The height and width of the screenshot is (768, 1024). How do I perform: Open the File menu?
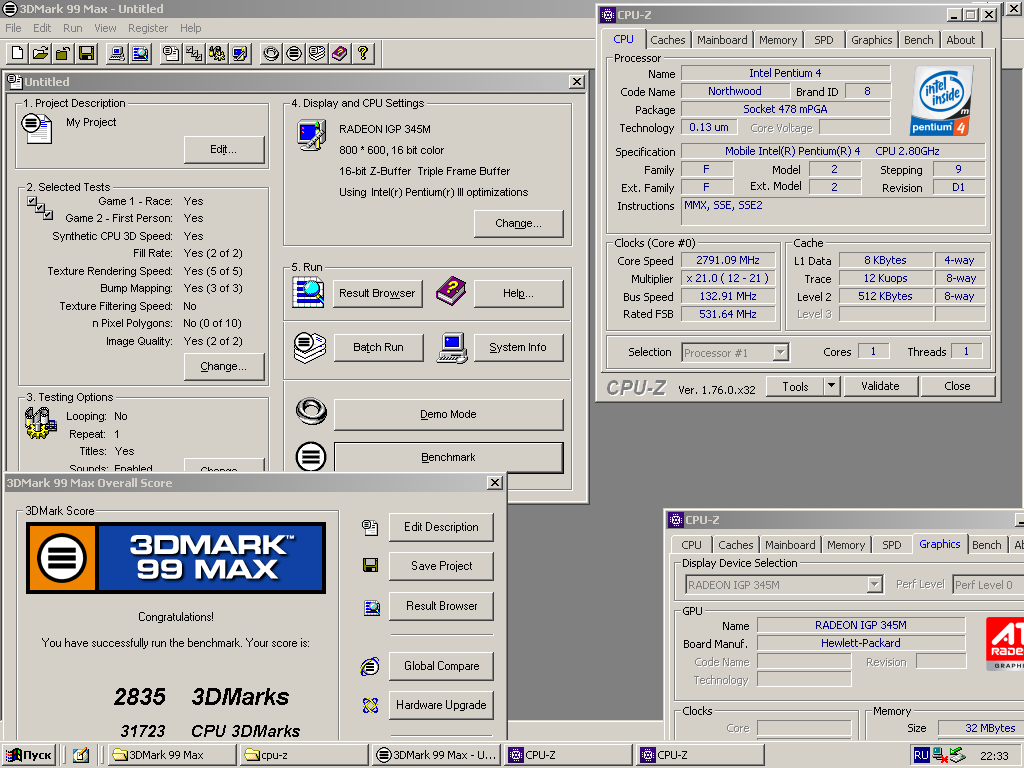pos(13,28)
